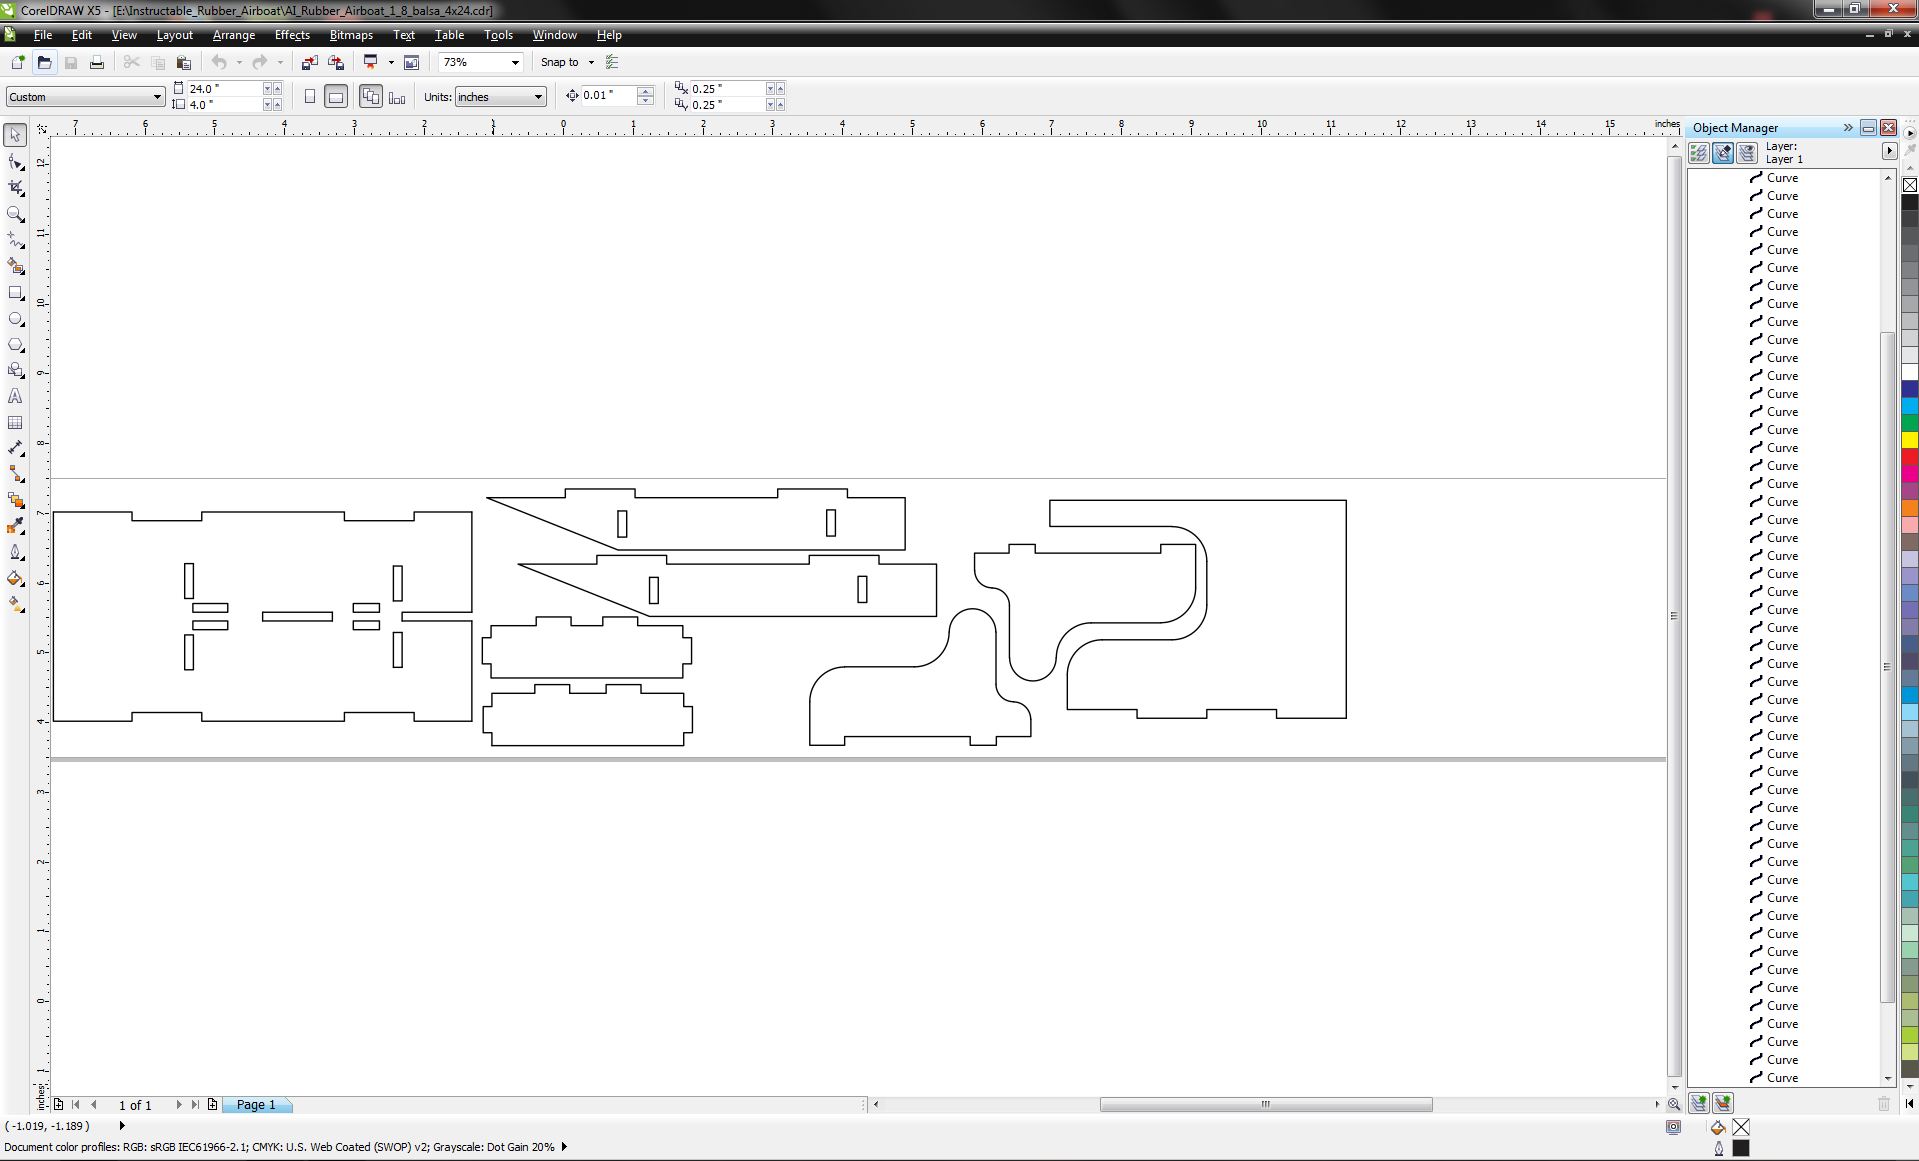Viewport: 1919px width, 1161px height.
Task: Open the Options checklist icon
Action: (612, 62)
